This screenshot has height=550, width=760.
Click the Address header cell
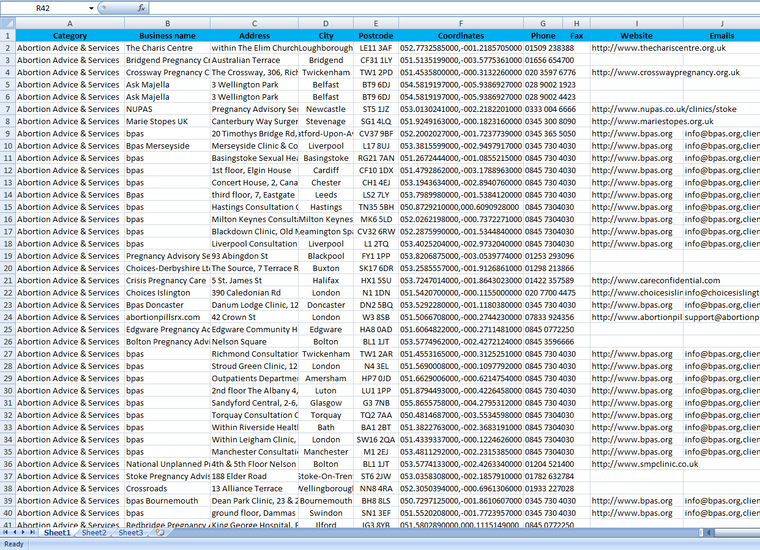click(254, 35)
